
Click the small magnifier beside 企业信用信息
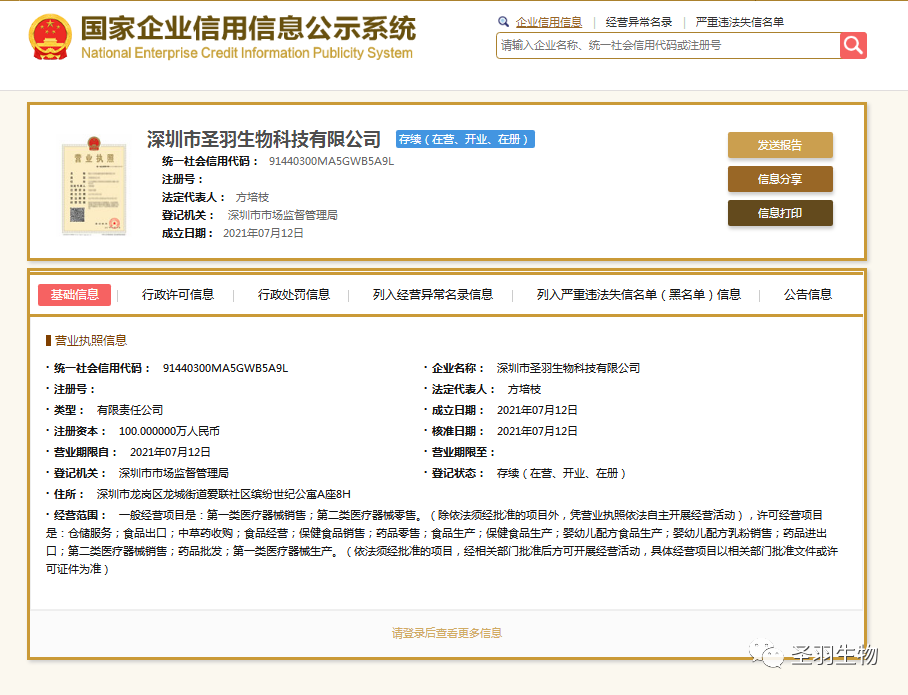(503, 22)
